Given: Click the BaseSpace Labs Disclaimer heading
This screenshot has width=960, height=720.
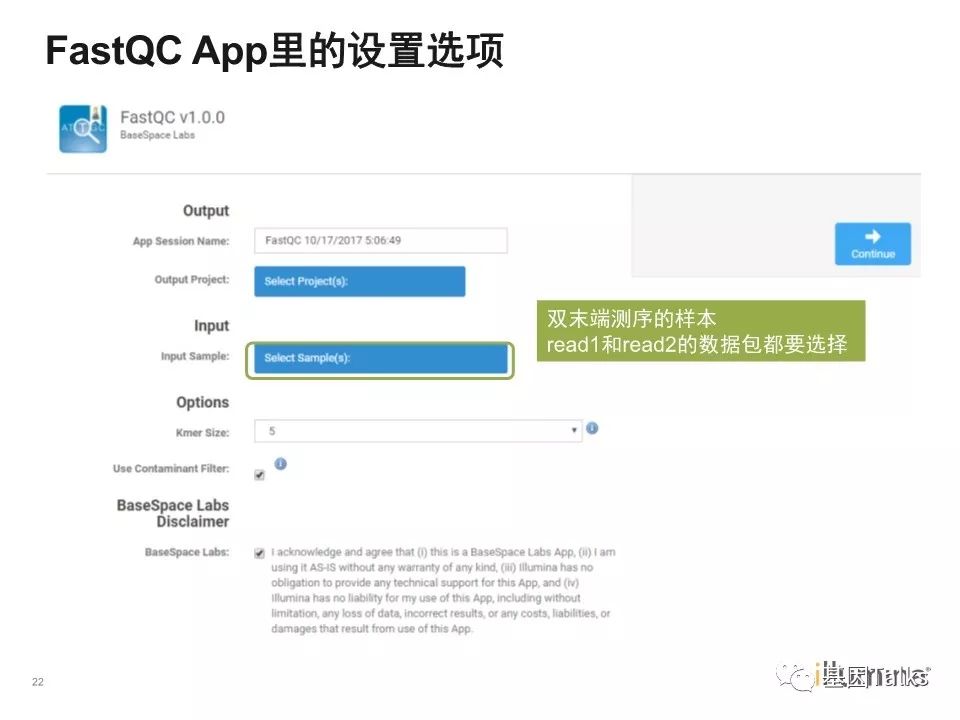Looking at the screenshot, I should point(173,513).
